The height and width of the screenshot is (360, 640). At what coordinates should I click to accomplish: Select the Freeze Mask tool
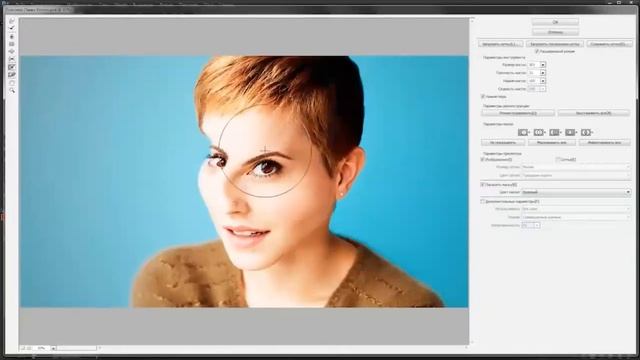pos(12,67)
